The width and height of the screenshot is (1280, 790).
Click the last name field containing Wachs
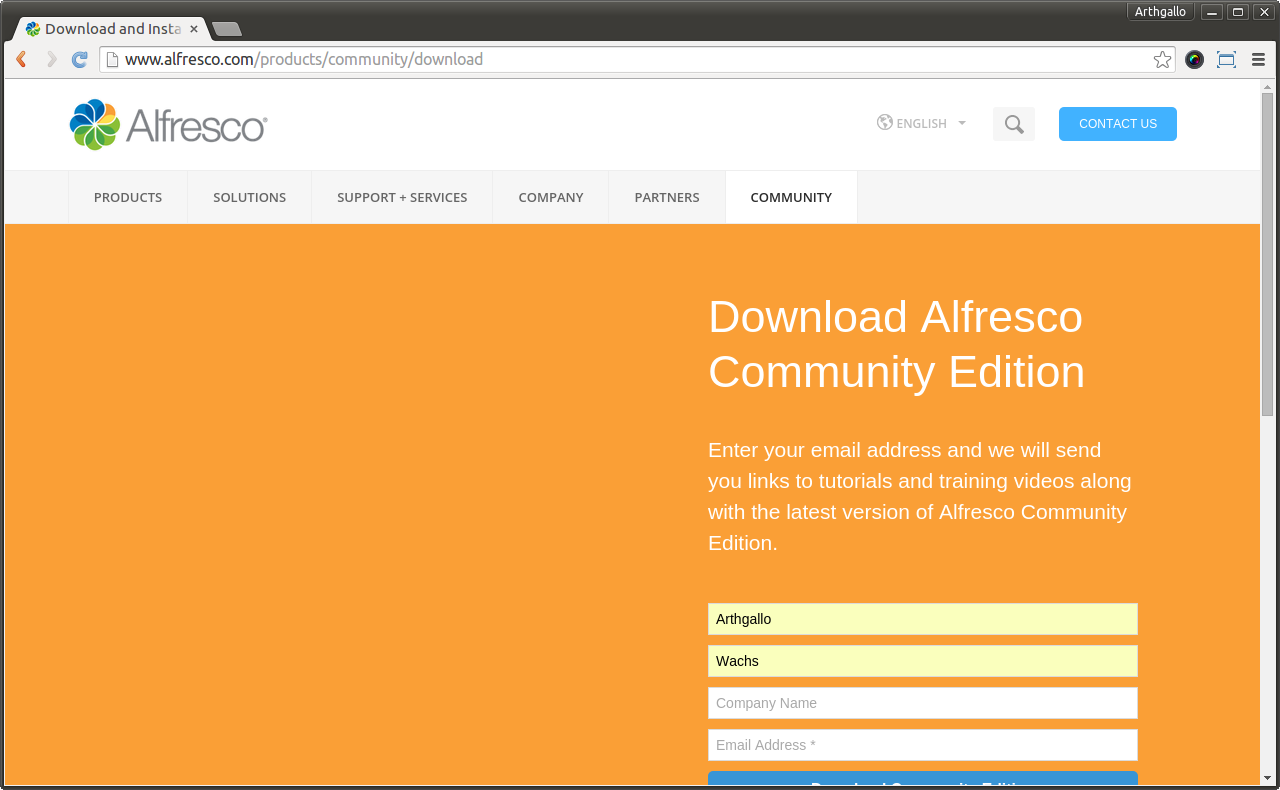923,661
